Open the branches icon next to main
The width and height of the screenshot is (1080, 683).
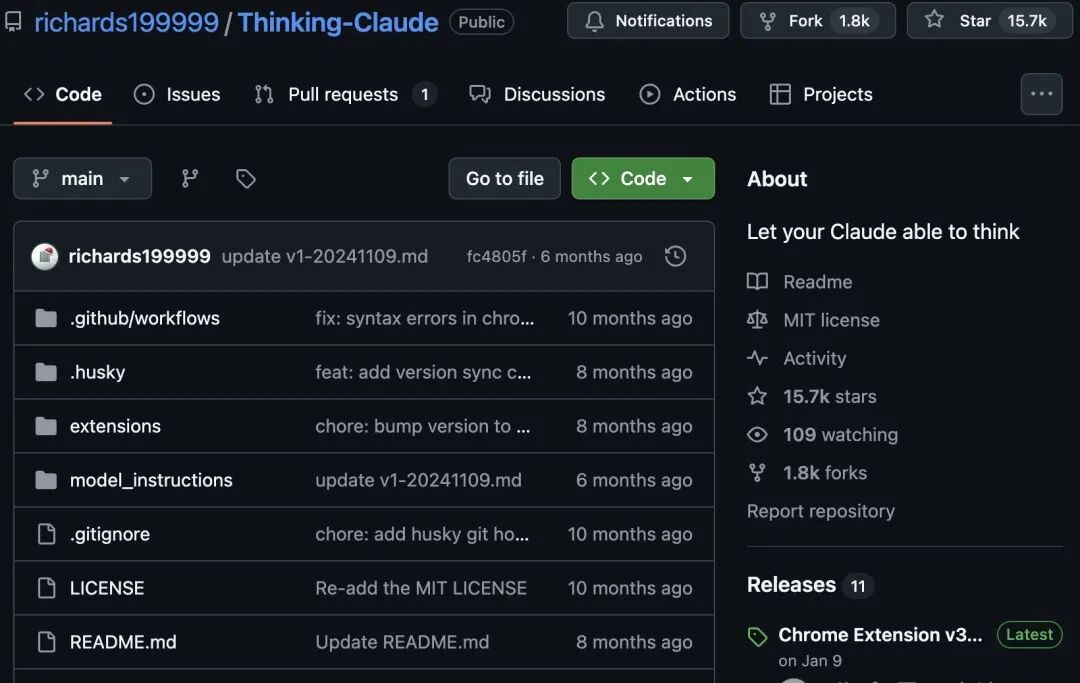(x=190, y=179)
